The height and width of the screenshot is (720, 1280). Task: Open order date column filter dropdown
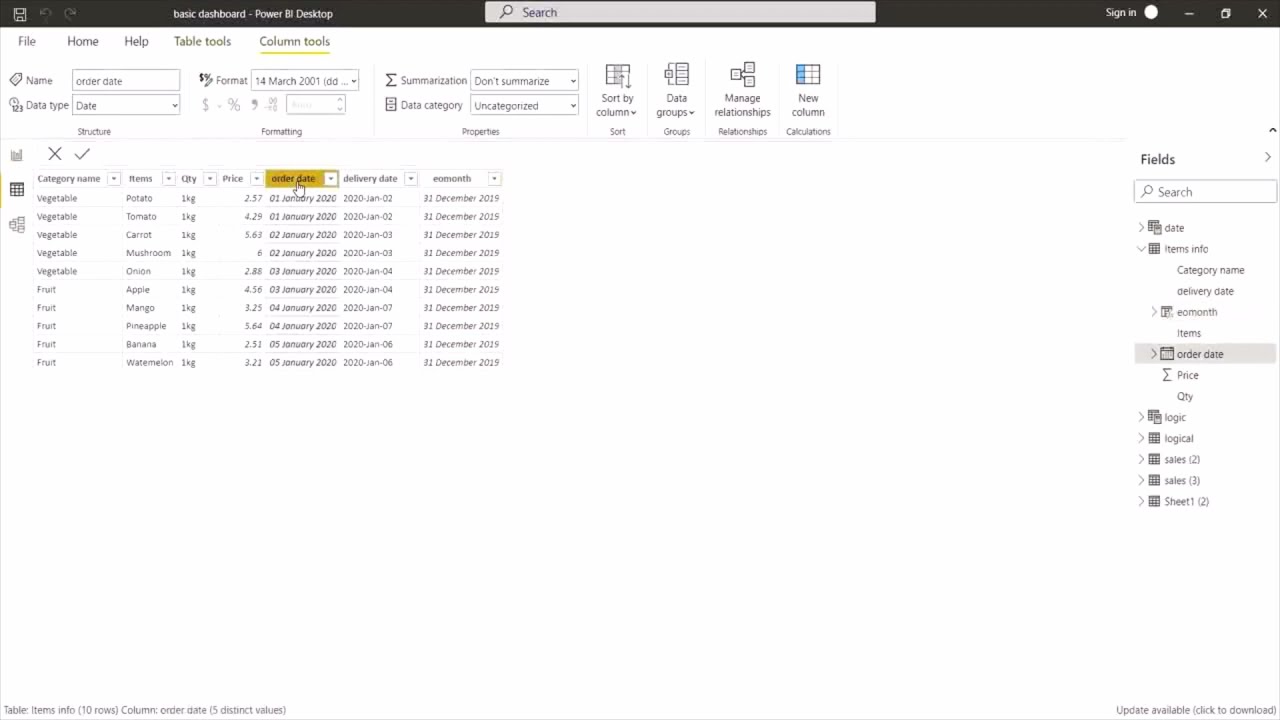[330, 179]
